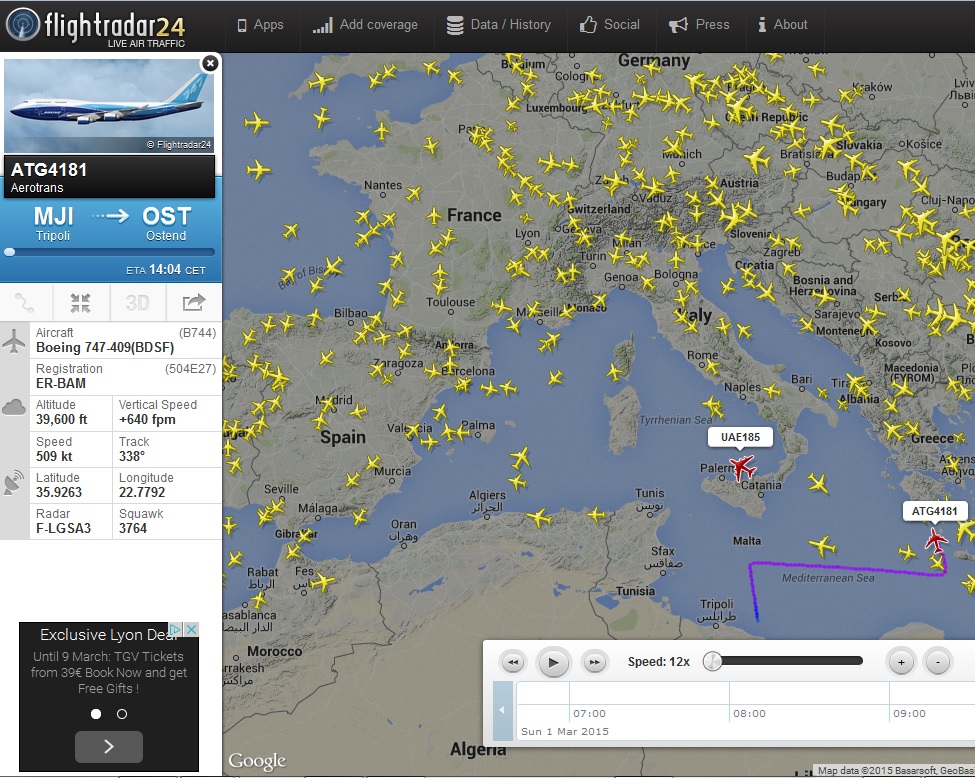Select the first ad carousel dot
This screenshot has width=975, height=778.
(96, 714)
